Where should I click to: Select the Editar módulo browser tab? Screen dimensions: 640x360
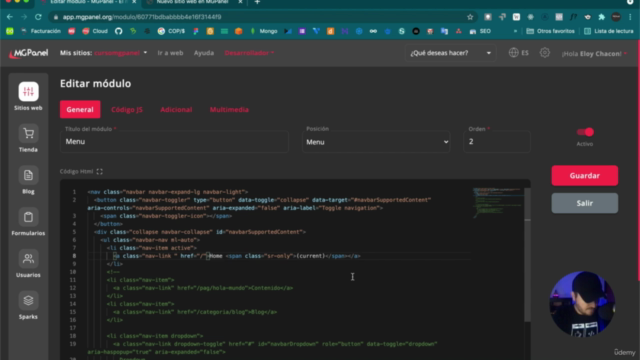89,2
